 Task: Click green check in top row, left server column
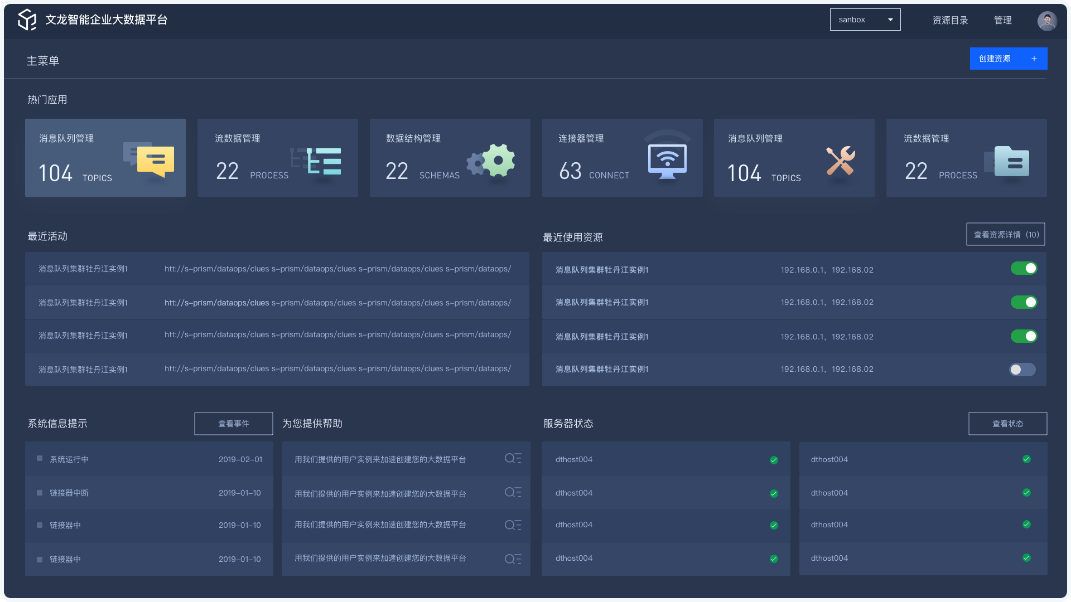[774, 460]
